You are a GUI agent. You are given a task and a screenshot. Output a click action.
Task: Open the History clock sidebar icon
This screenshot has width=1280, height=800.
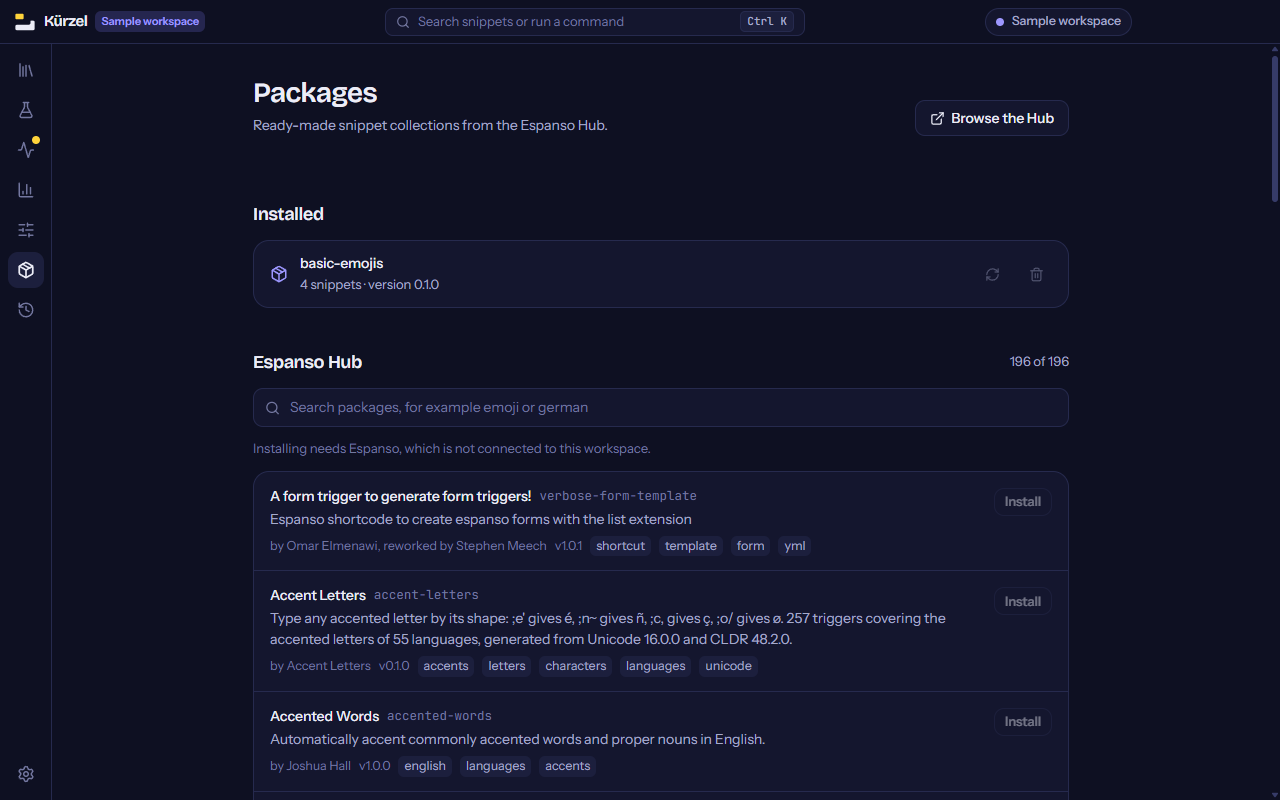[x=26, y=310]
